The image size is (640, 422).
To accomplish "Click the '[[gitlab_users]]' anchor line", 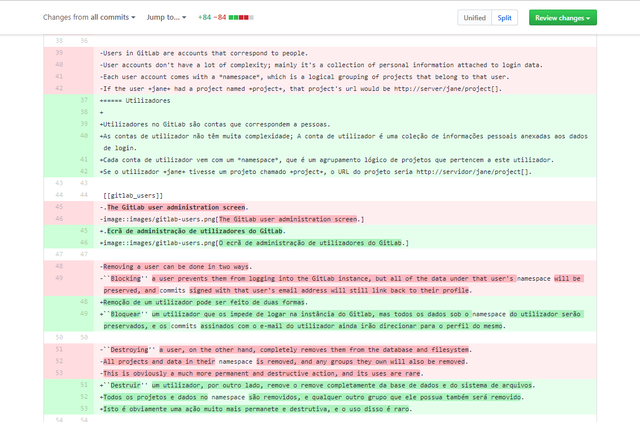I will 133,195.
